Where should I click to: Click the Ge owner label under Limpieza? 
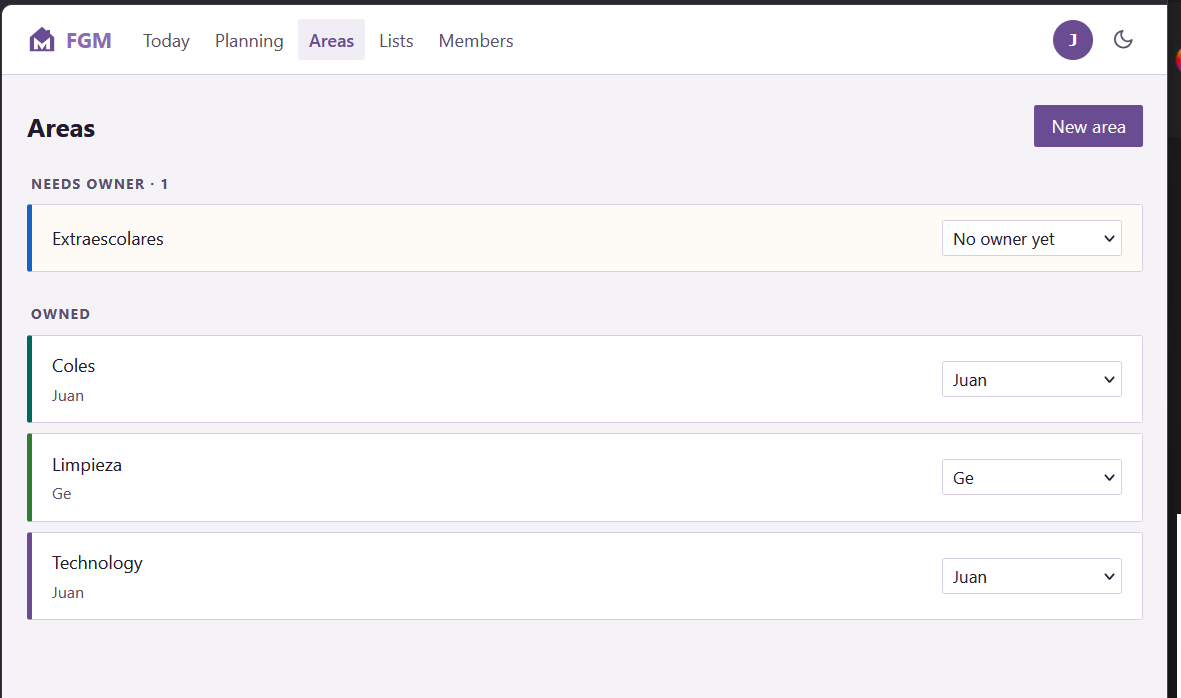pos(62,494)
